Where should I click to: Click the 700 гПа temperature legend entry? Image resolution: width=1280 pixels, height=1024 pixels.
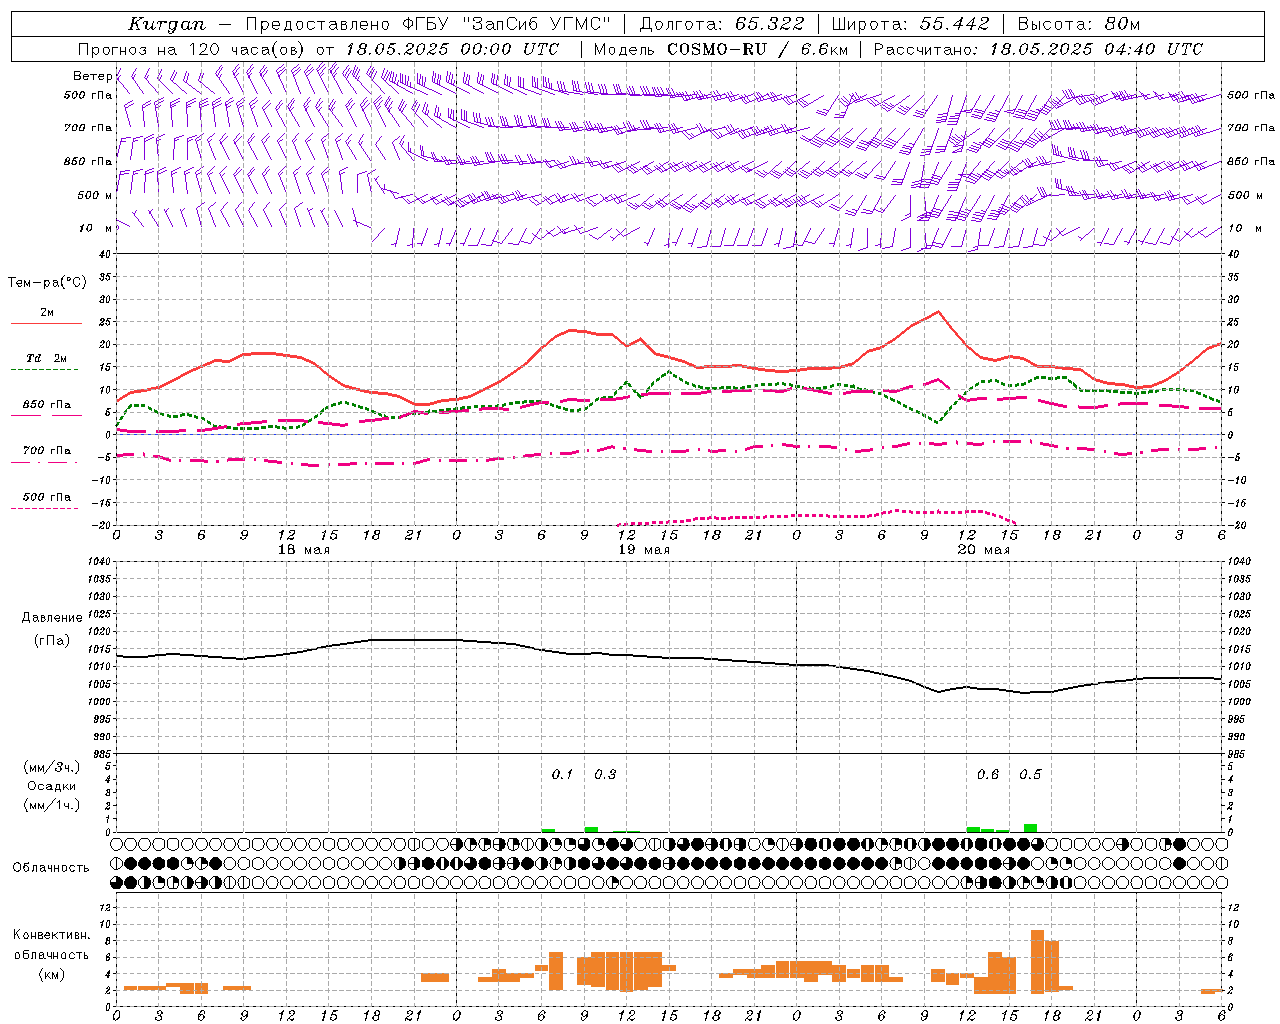click(x=46, y=451)
